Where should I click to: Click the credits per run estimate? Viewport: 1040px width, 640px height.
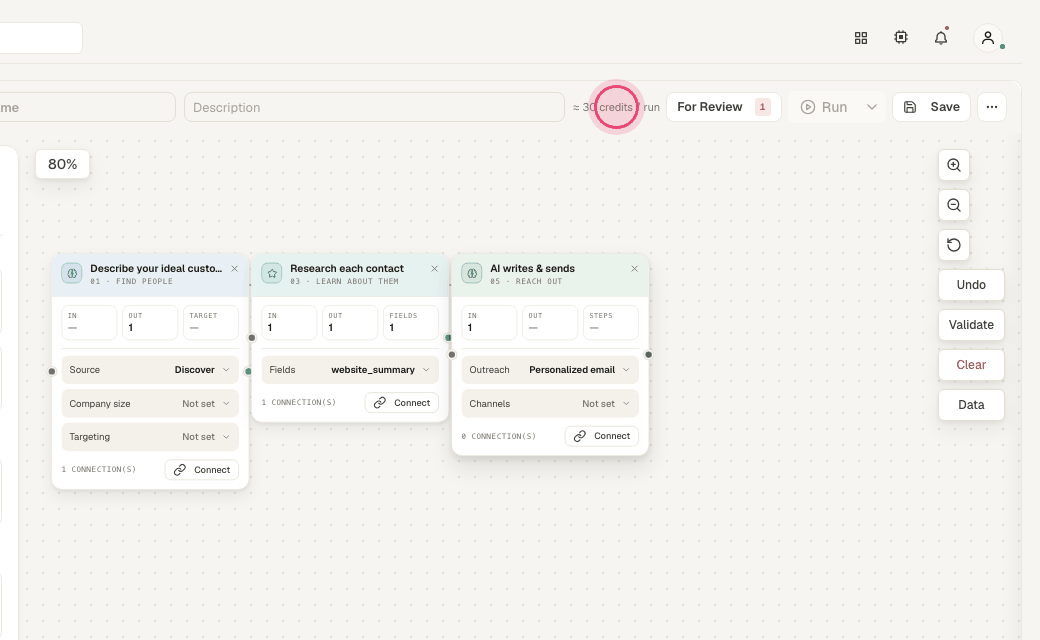pyautogui.click(x=616, y=107)
